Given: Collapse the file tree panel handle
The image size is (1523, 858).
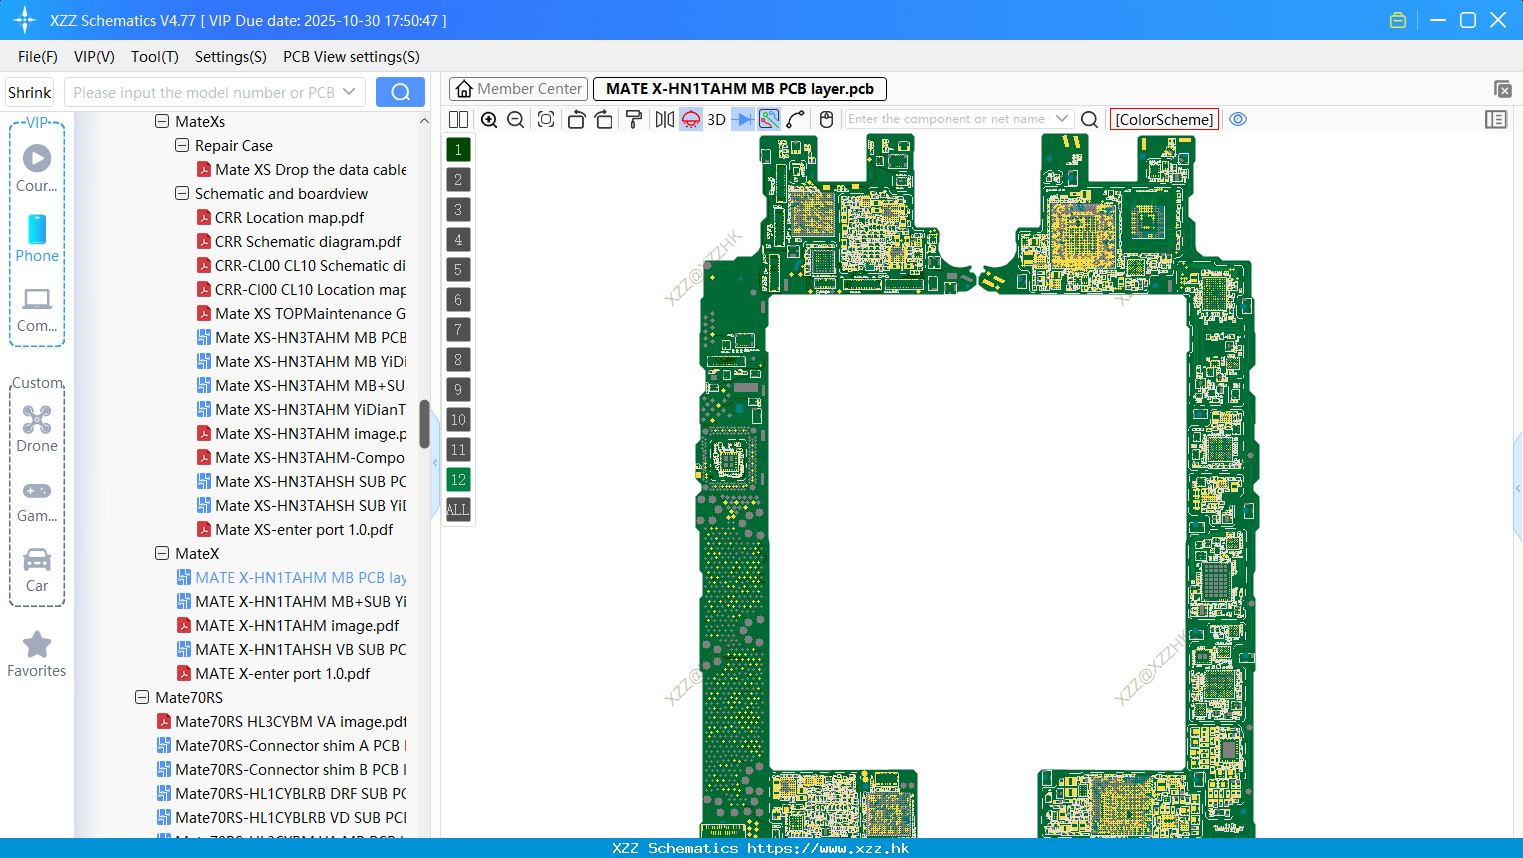Looking at the screenshot, I should pos(435,463).
